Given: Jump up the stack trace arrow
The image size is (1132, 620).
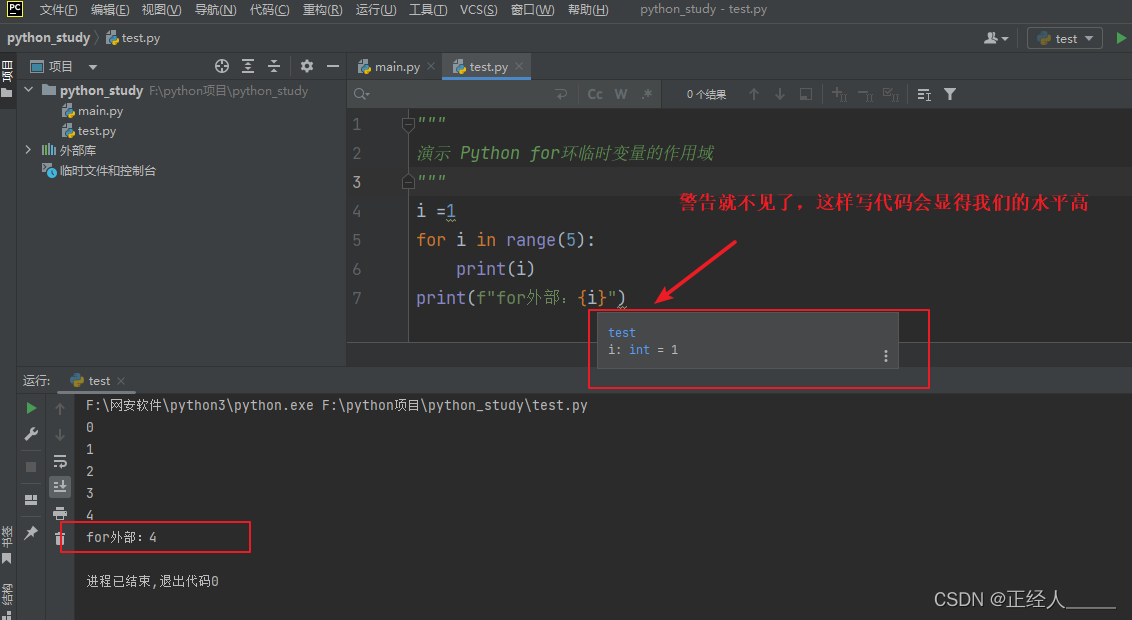Looking at the screenshot, I should point(60,409).
